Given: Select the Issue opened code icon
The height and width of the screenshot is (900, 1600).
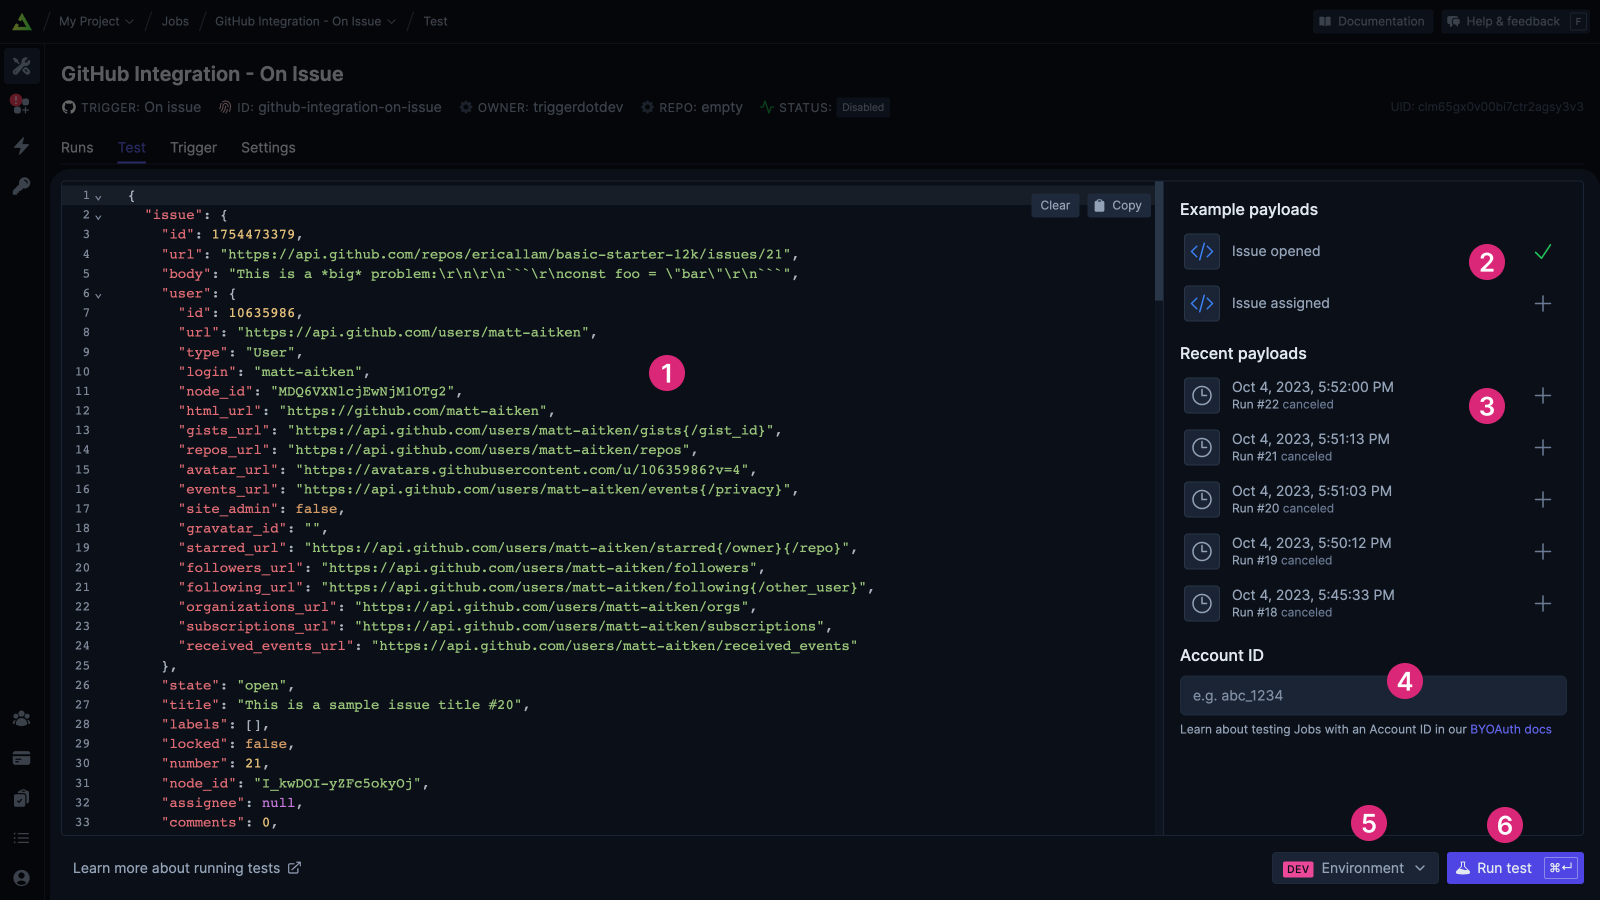Looking at the screenshot, I should click(1202, 251).
